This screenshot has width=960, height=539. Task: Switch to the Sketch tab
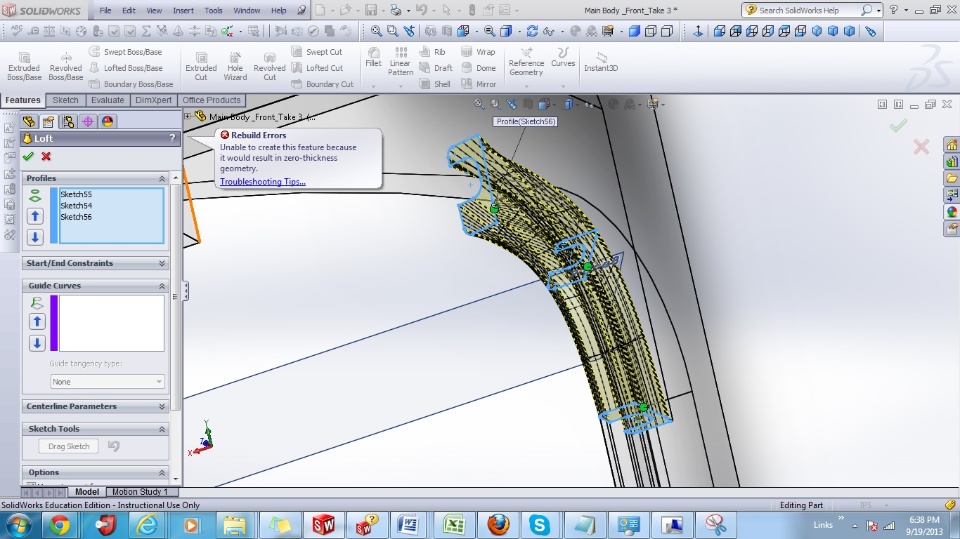pyautogui.click(x=66, y=100)
